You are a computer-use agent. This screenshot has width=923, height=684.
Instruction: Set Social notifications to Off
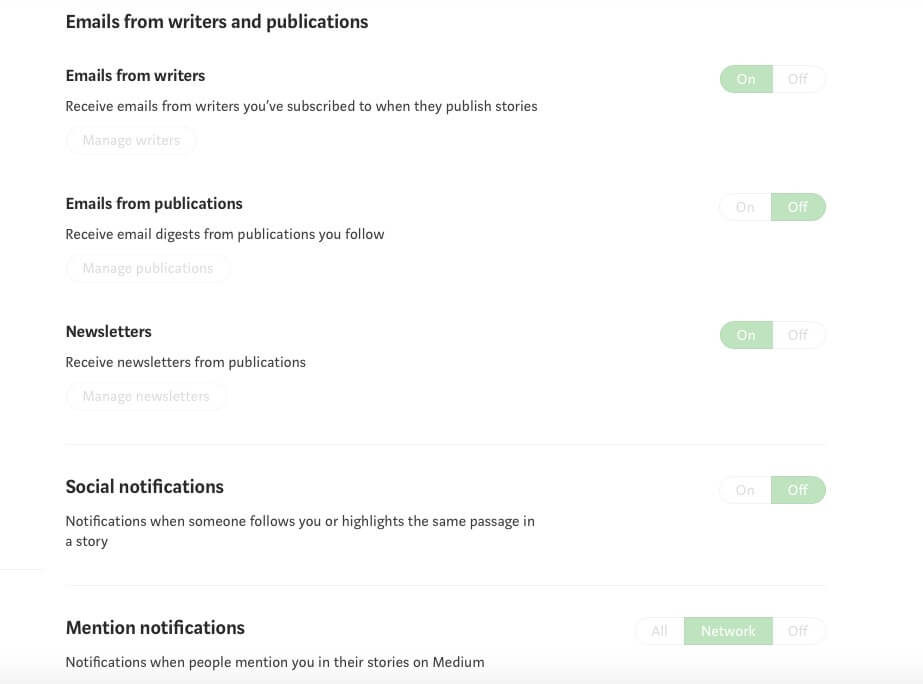click(798, 490)
